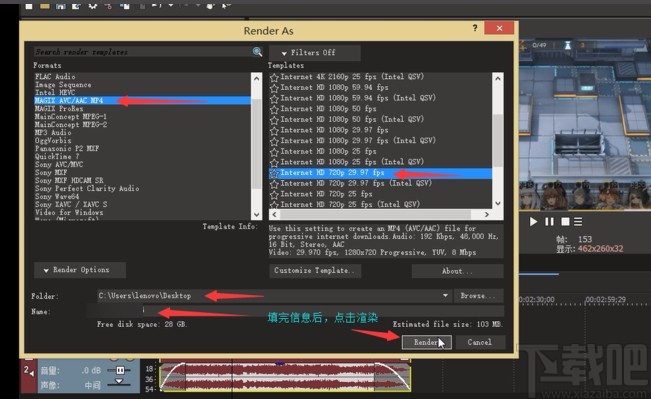Adjust track 2 pan slider
Viewport: 651px width, 399px height.
click(x=119, y=383)
